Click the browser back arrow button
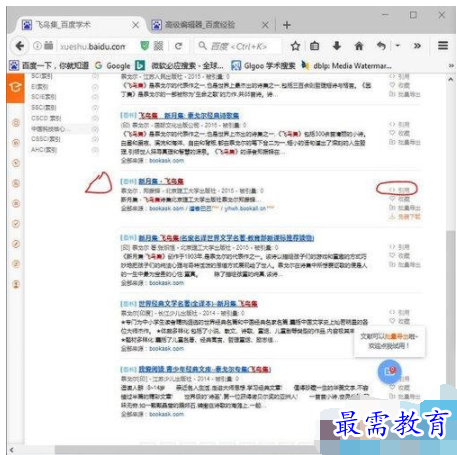The width and height of the screenshot is (457, 455). point(20,46)
